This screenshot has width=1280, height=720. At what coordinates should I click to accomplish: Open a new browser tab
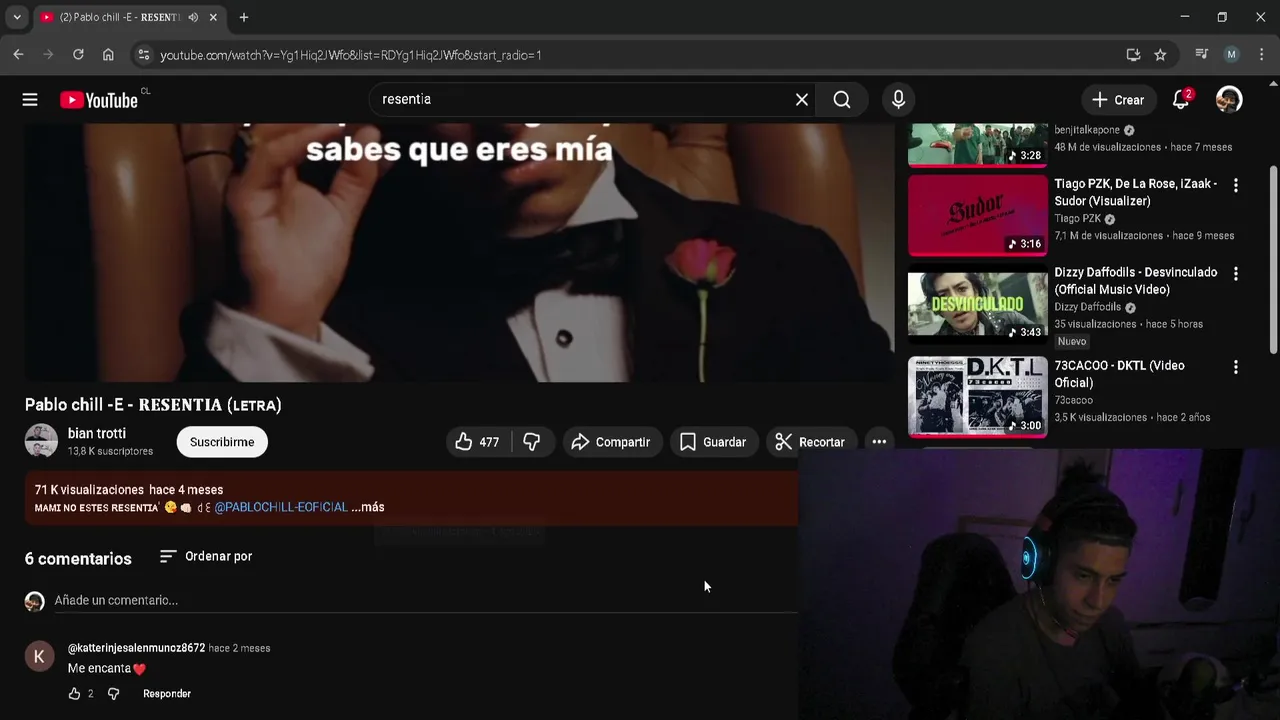pyautogui.click(x=243, y=17)
